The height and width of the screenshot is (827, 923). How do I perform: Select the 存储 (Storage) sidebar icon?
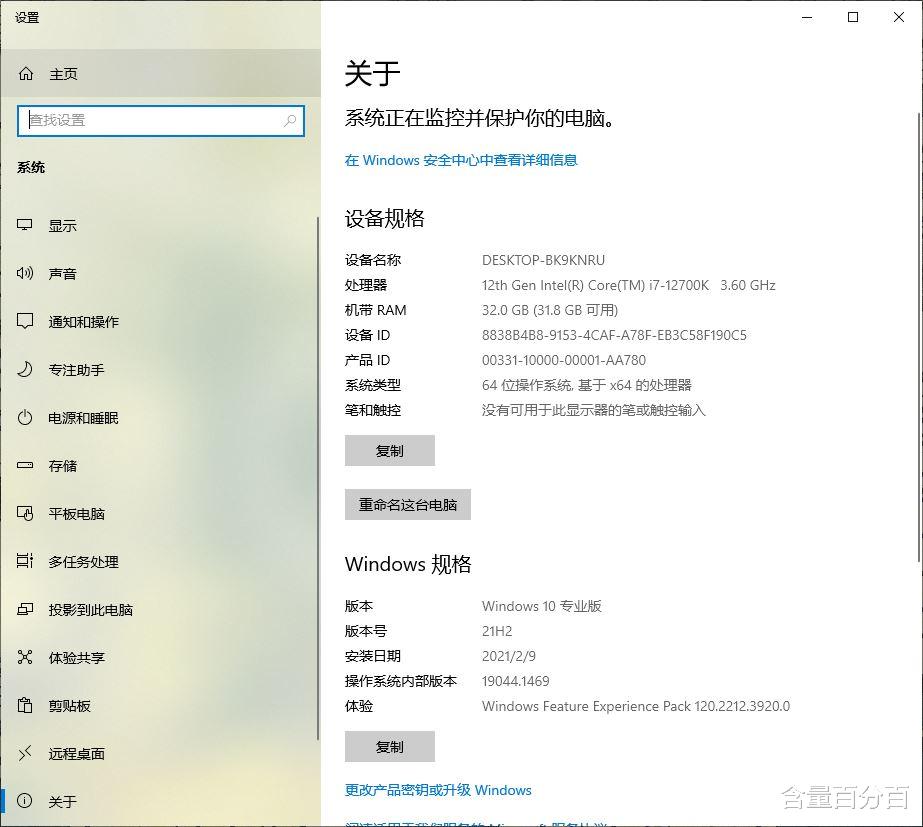pyautogui.click(x=24, y=466)
